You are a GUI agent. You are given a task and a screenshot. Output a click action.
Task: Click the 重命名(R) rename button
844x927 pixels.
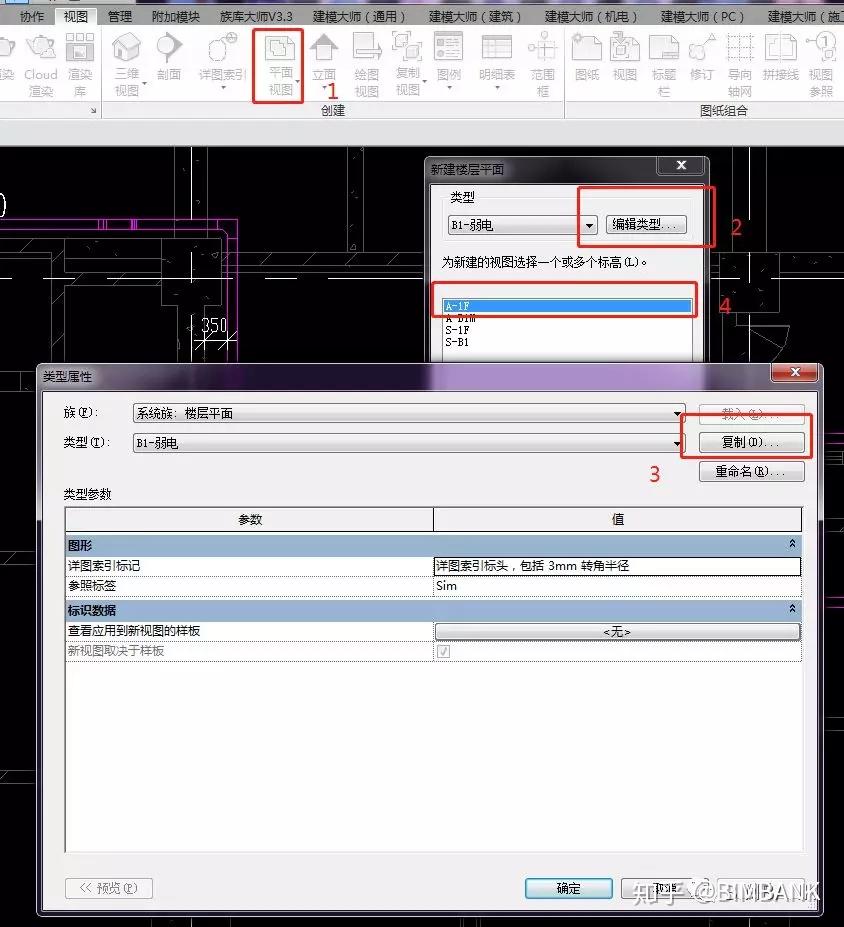click(x=751, y=472)
